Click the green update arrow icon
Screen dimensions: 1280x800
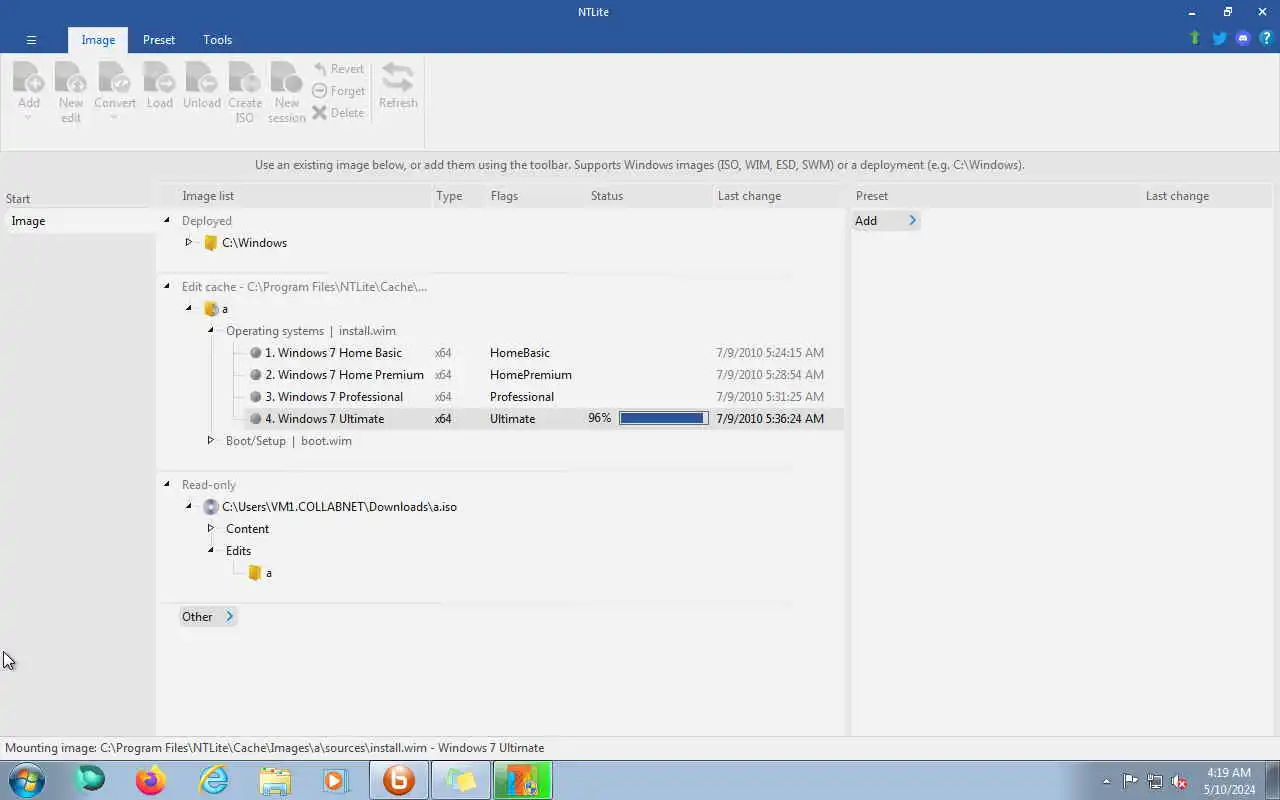coord(1194,38)
